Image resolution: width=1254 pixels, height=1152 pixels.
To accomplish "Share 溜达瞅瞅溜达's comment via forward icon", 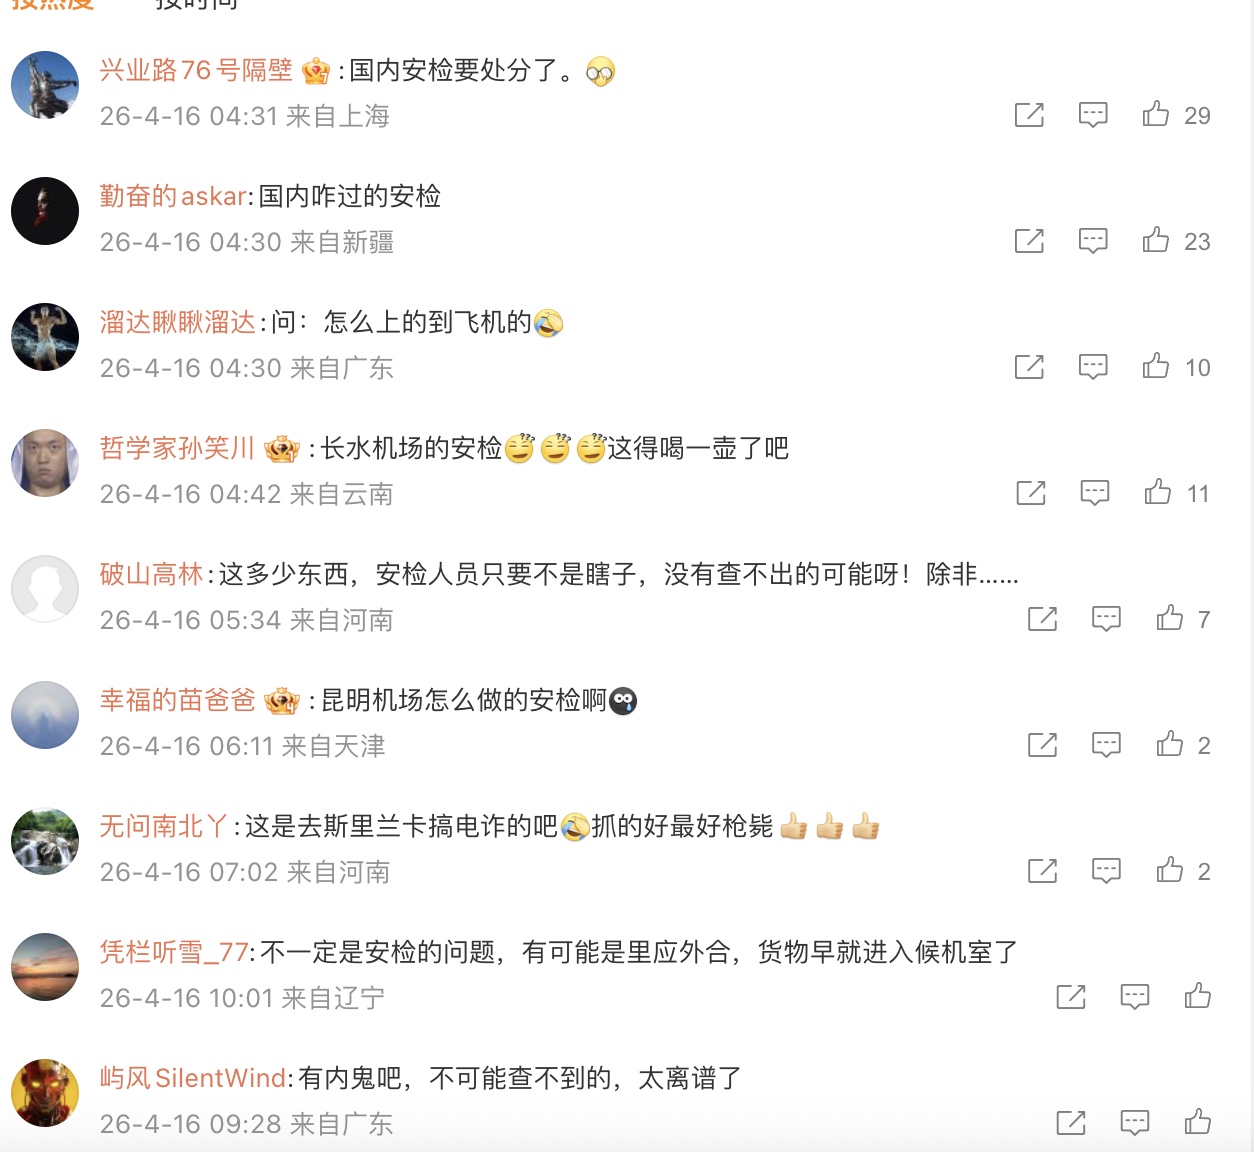I will [1029, 367].
